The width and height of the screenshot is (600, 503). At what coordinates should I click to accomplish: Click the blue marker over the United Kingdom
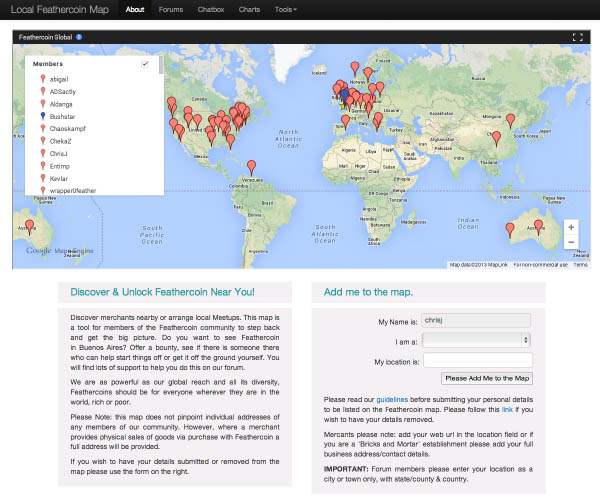[345, 97]
